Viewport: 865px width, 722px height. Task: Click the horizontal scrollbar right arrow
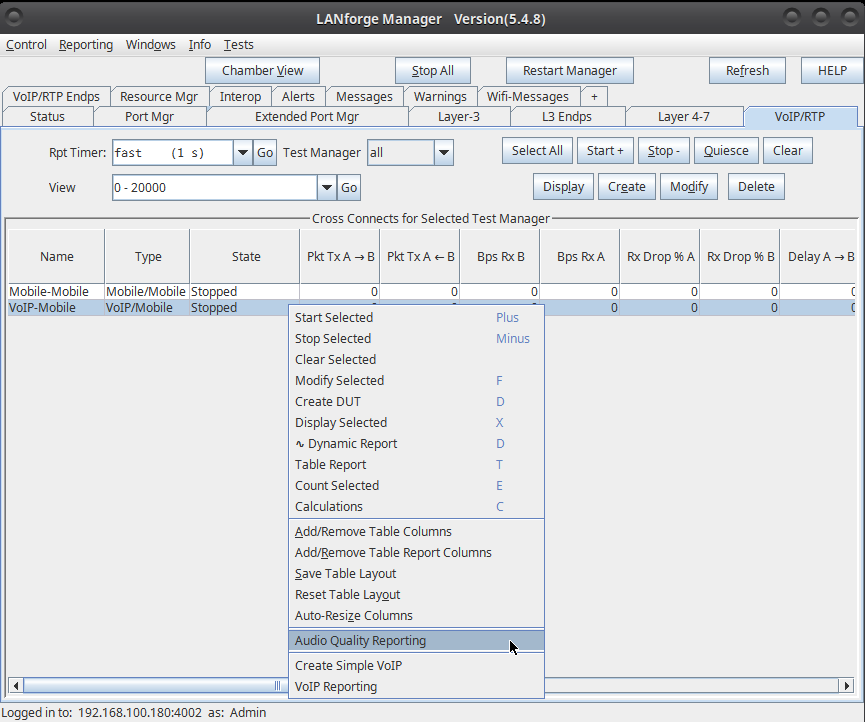(846, 686)
